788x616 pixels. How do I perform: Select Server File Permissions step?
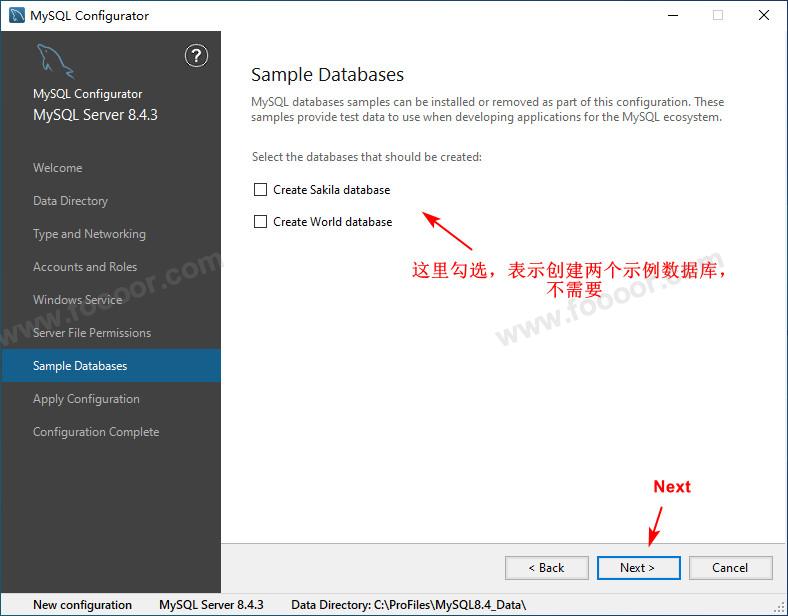click(x=92, y=333)
